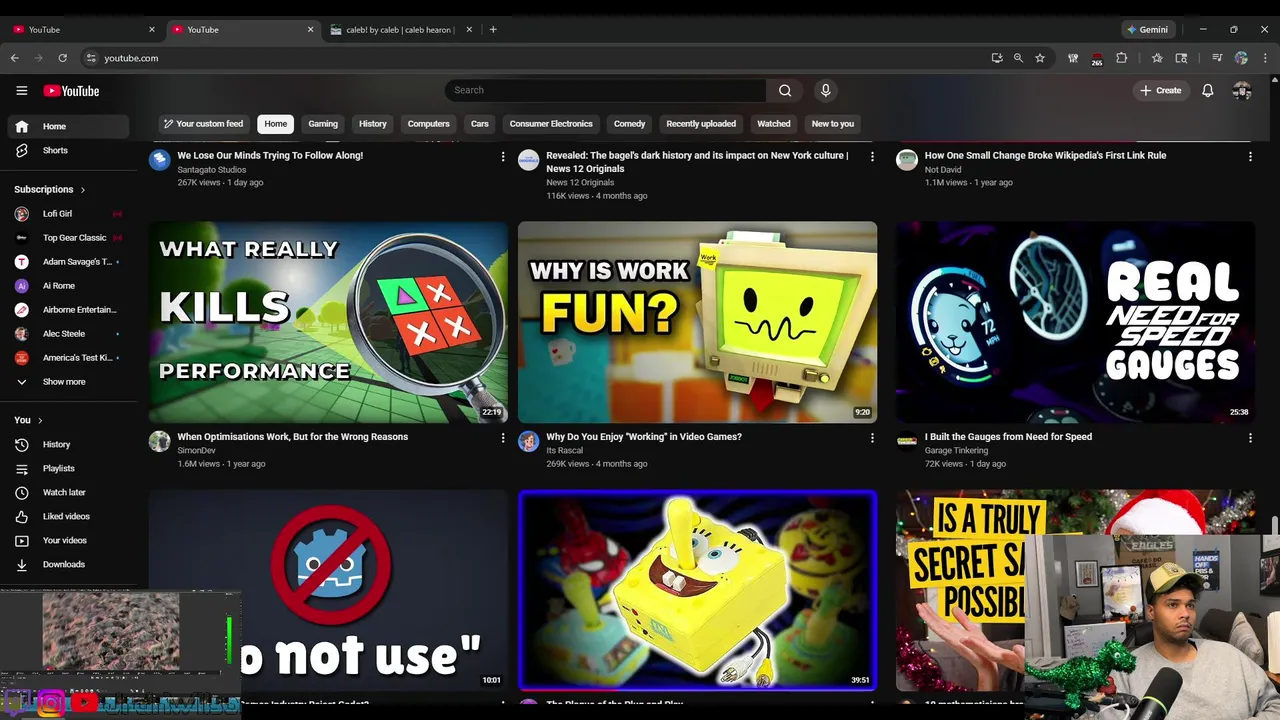Open options for bagel's dark history video

(872, 156)
